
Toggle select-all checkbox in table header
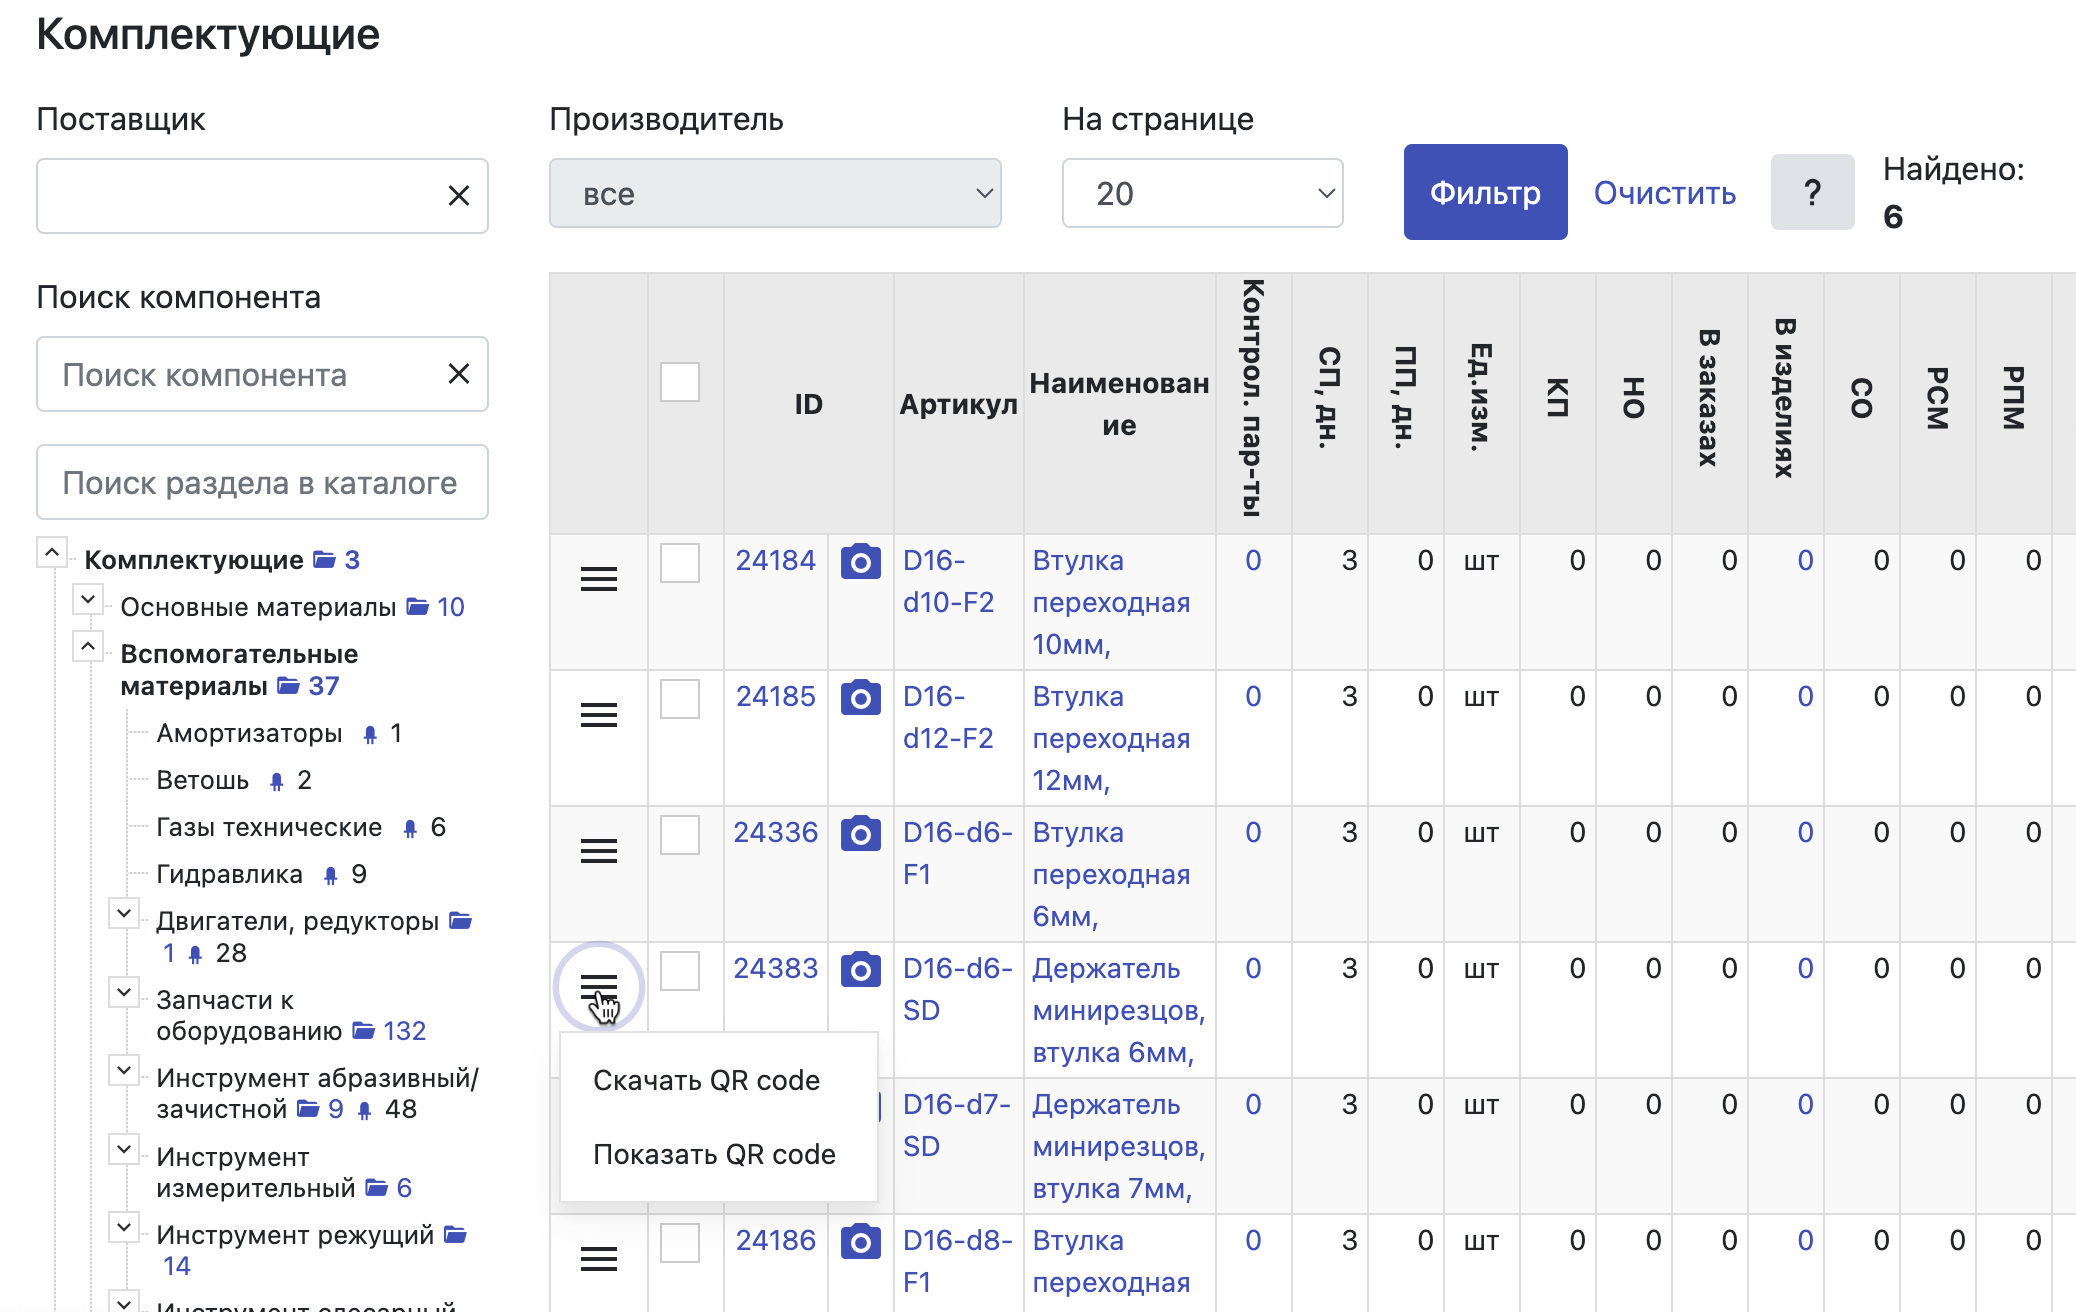[x=680, y=382]
